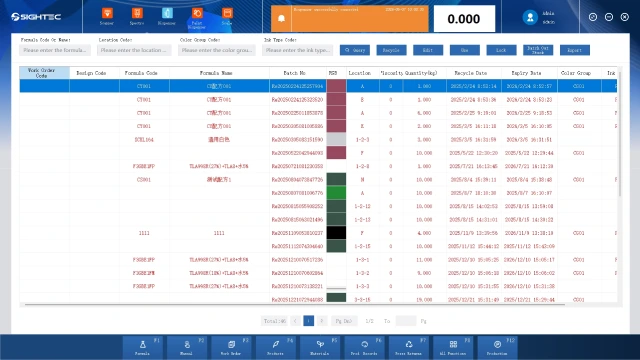
Task: Open Manual module (F2)
Action: pos(187,347)
